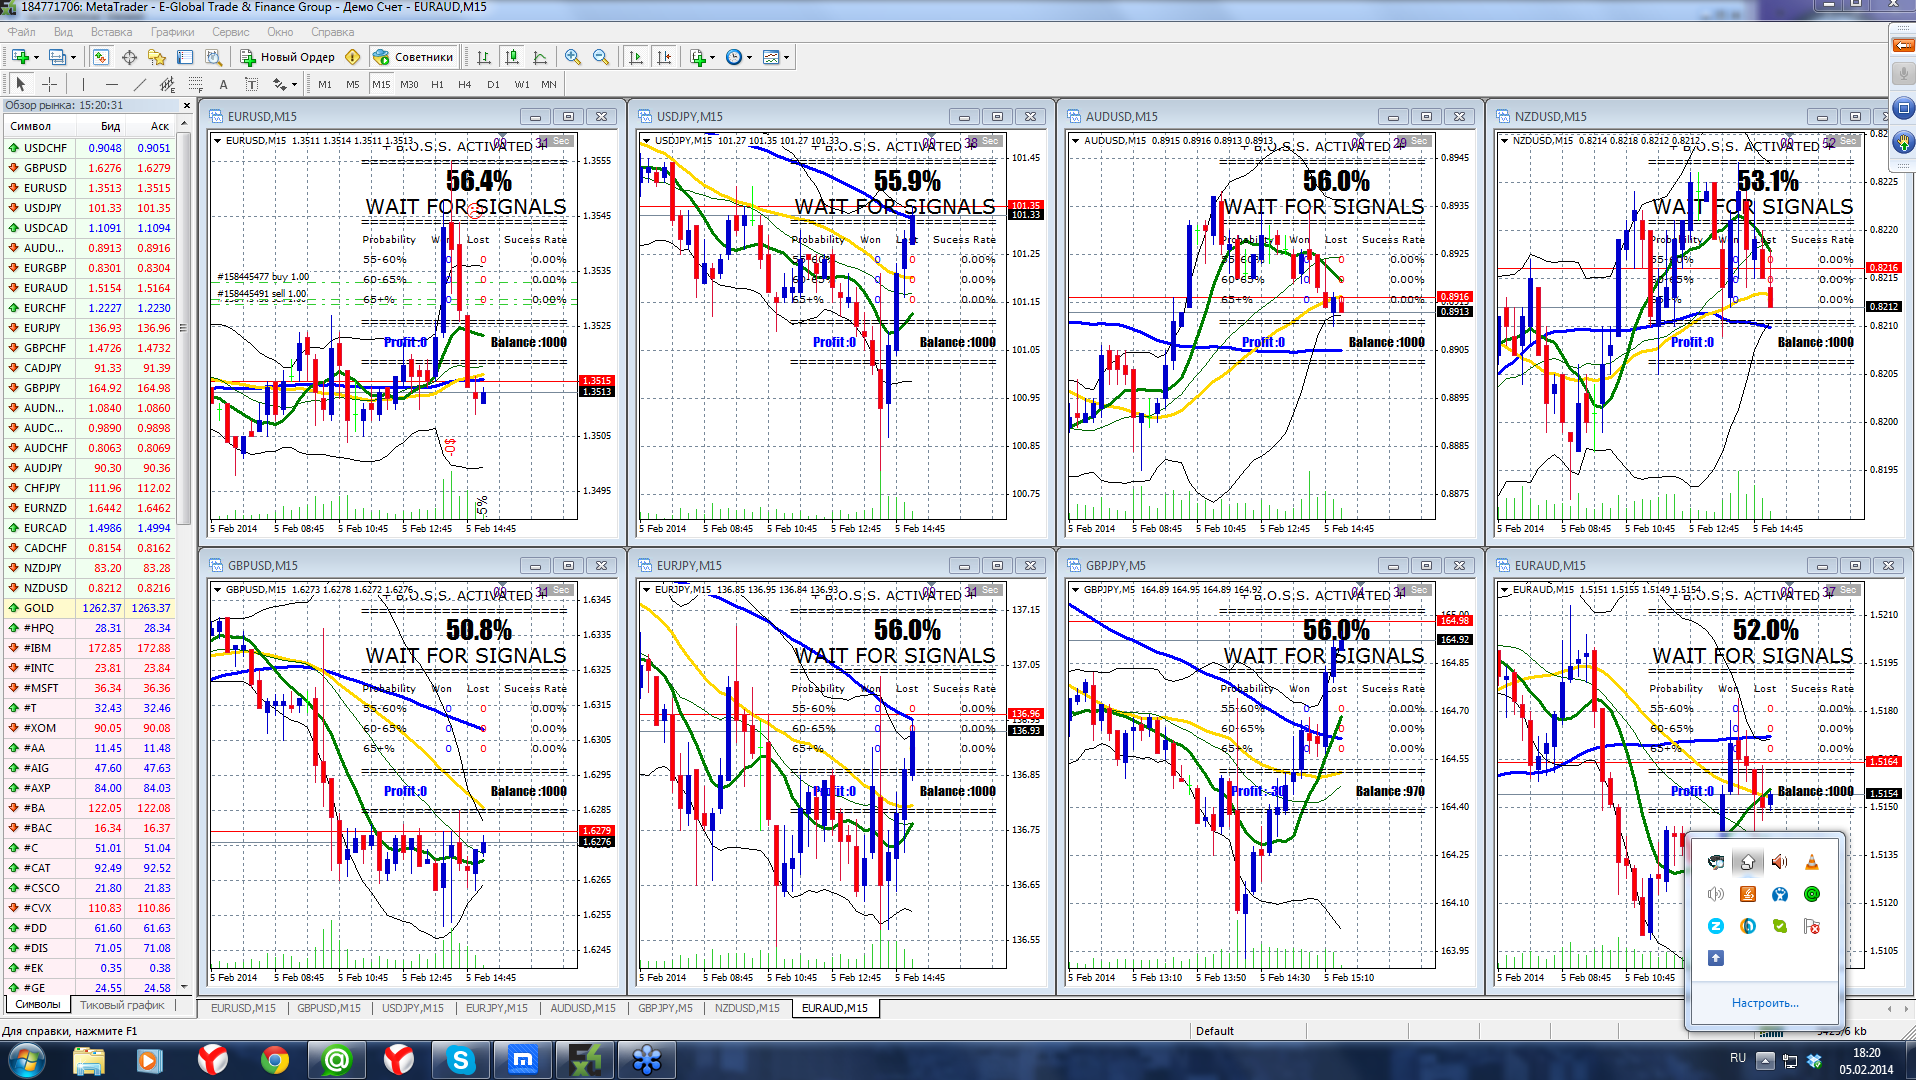Image resolution: width=1916 pixels, height=1080 pixels.
Task: Switch to candlestick chart view
Action: click(x=512, y=57)
